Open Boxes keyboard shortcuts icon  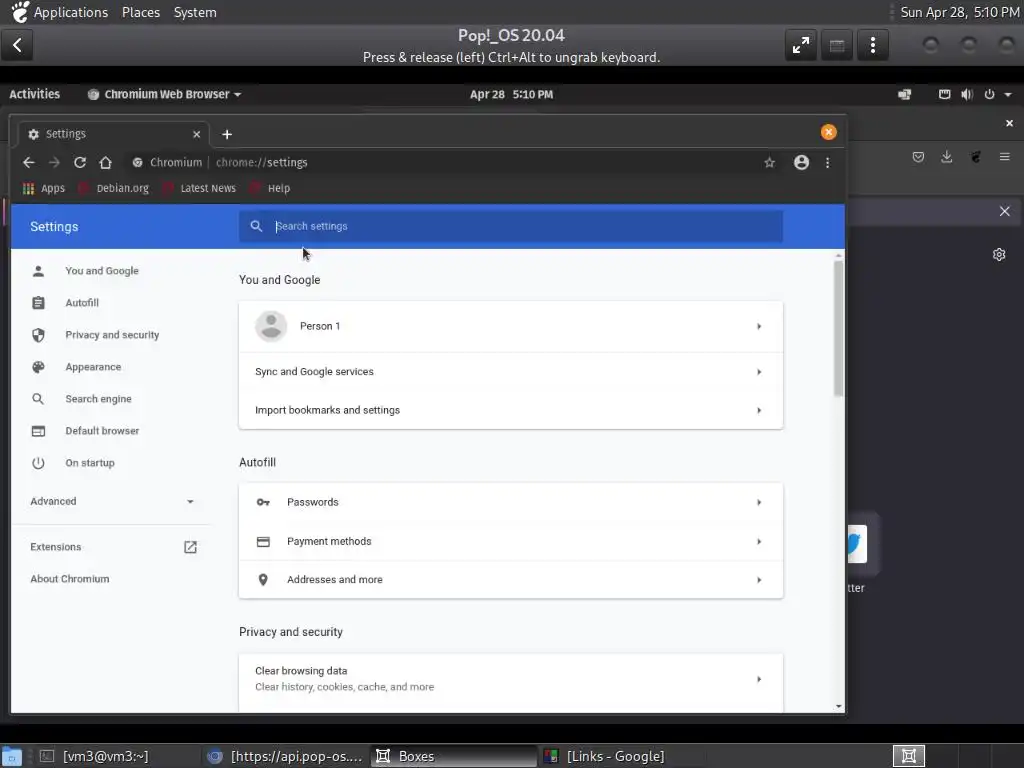(x=837, y=45)
